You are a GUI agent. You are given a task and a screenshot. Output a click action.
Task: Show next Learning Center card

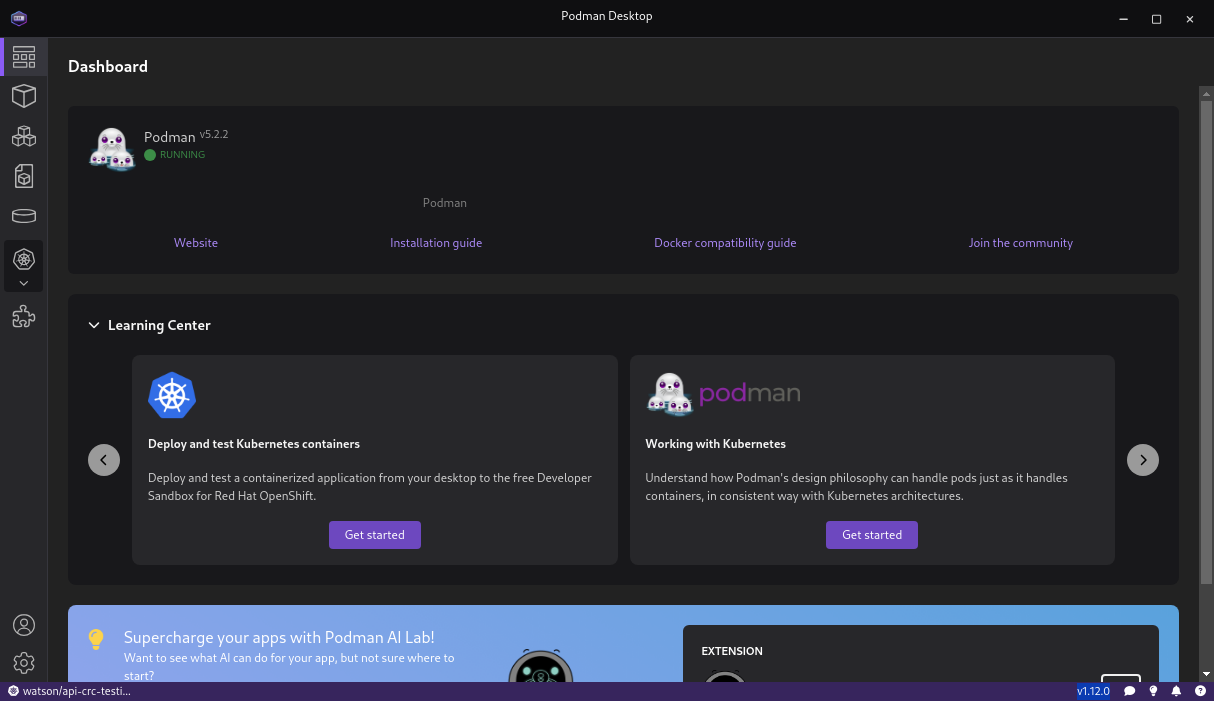[x=1143, y=460]
